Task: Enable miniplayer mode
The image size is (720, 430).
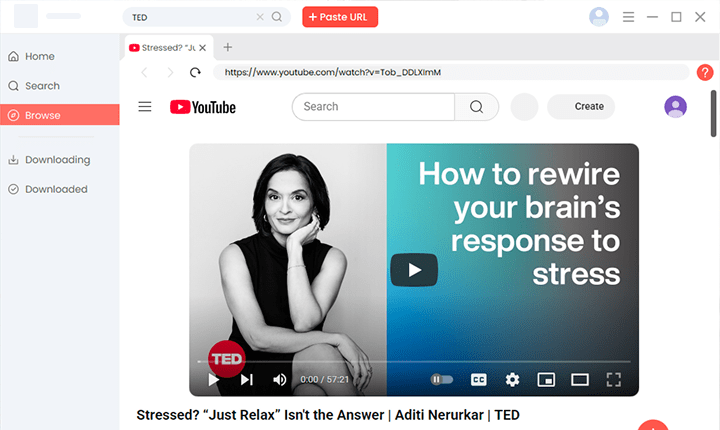Action: (546, 379)
